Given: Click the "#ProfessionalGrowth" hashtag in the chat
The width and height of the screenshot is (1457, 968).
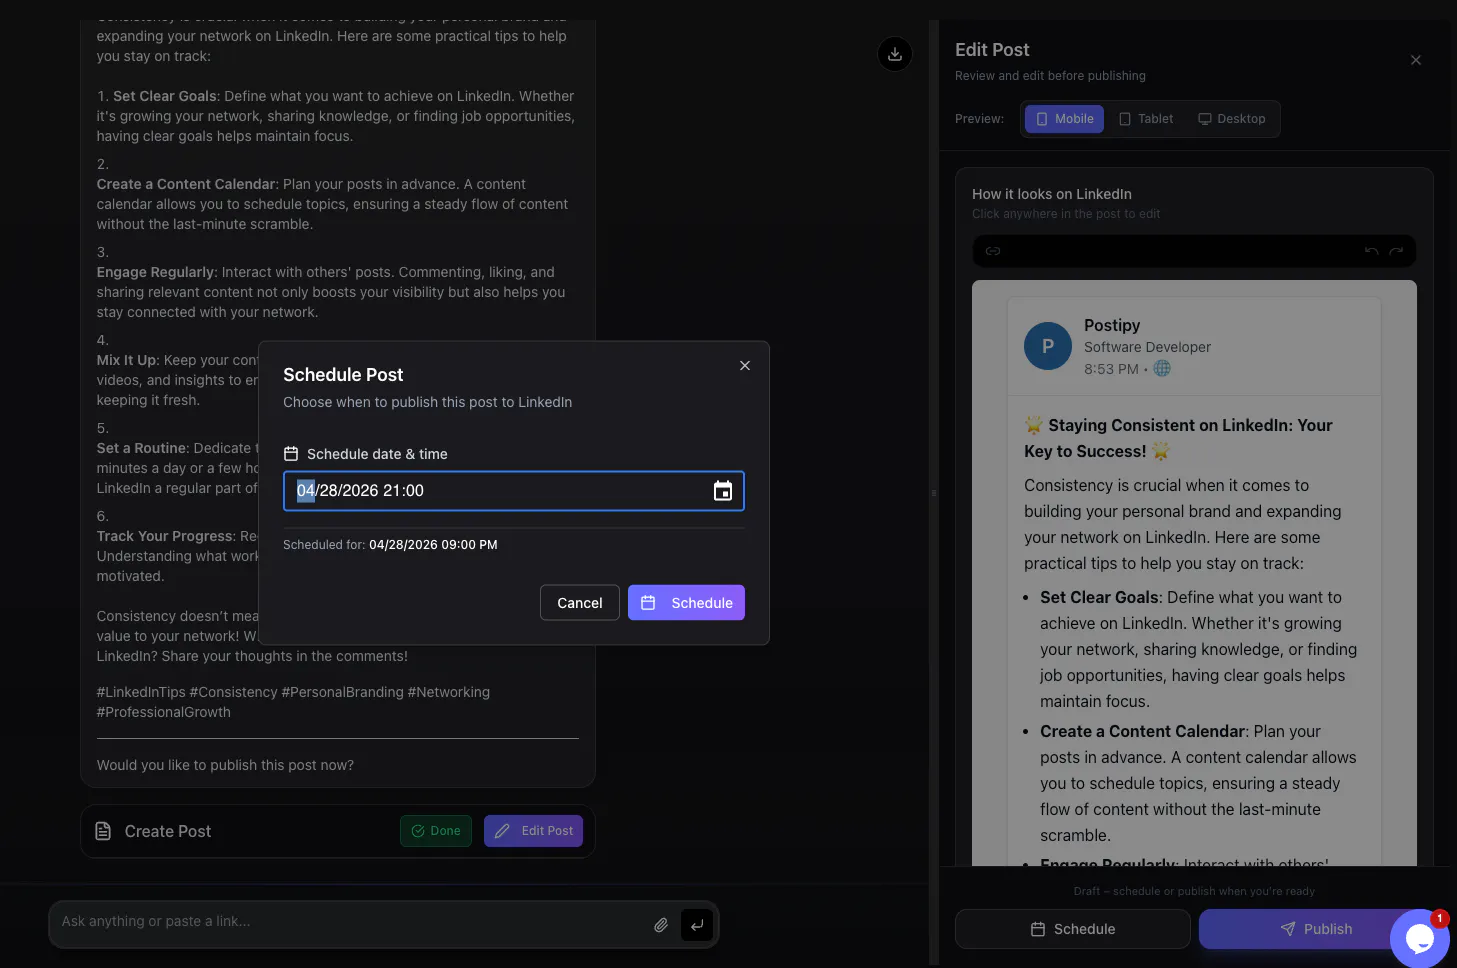Looking at the screenshot, I should pos(164,712).
